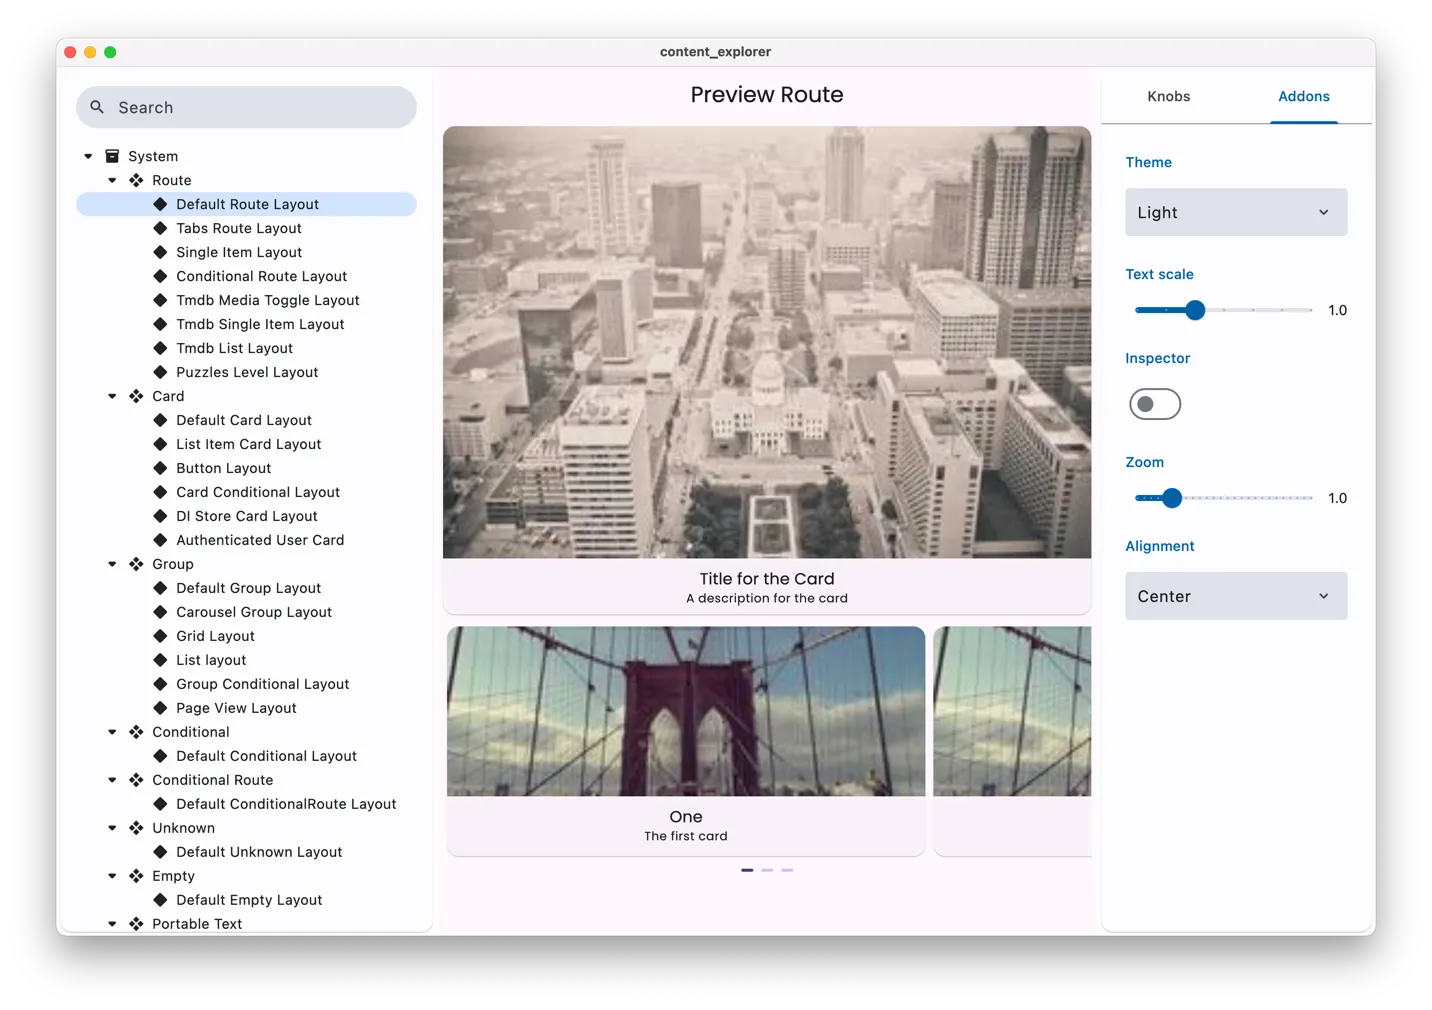The height and width of the screenshot is (1010, 1432).
Task: Click the Route folder component icon
Action: [137, 180]
